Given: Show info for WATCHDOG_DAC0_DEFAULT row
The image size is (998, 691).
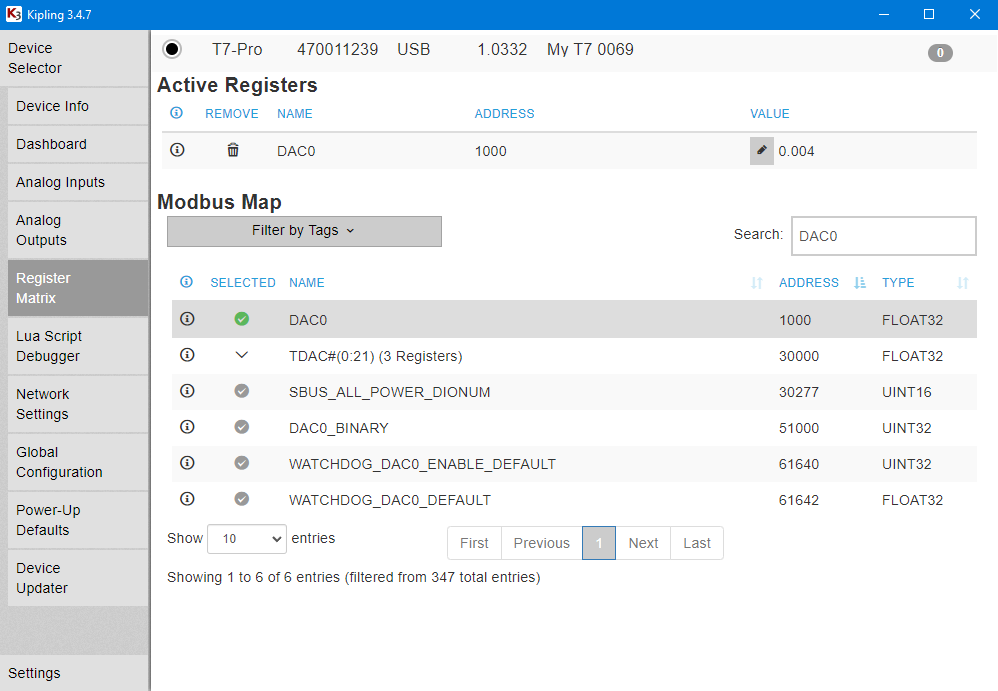Looking at the screenshot, I should (x=186, y=499).
